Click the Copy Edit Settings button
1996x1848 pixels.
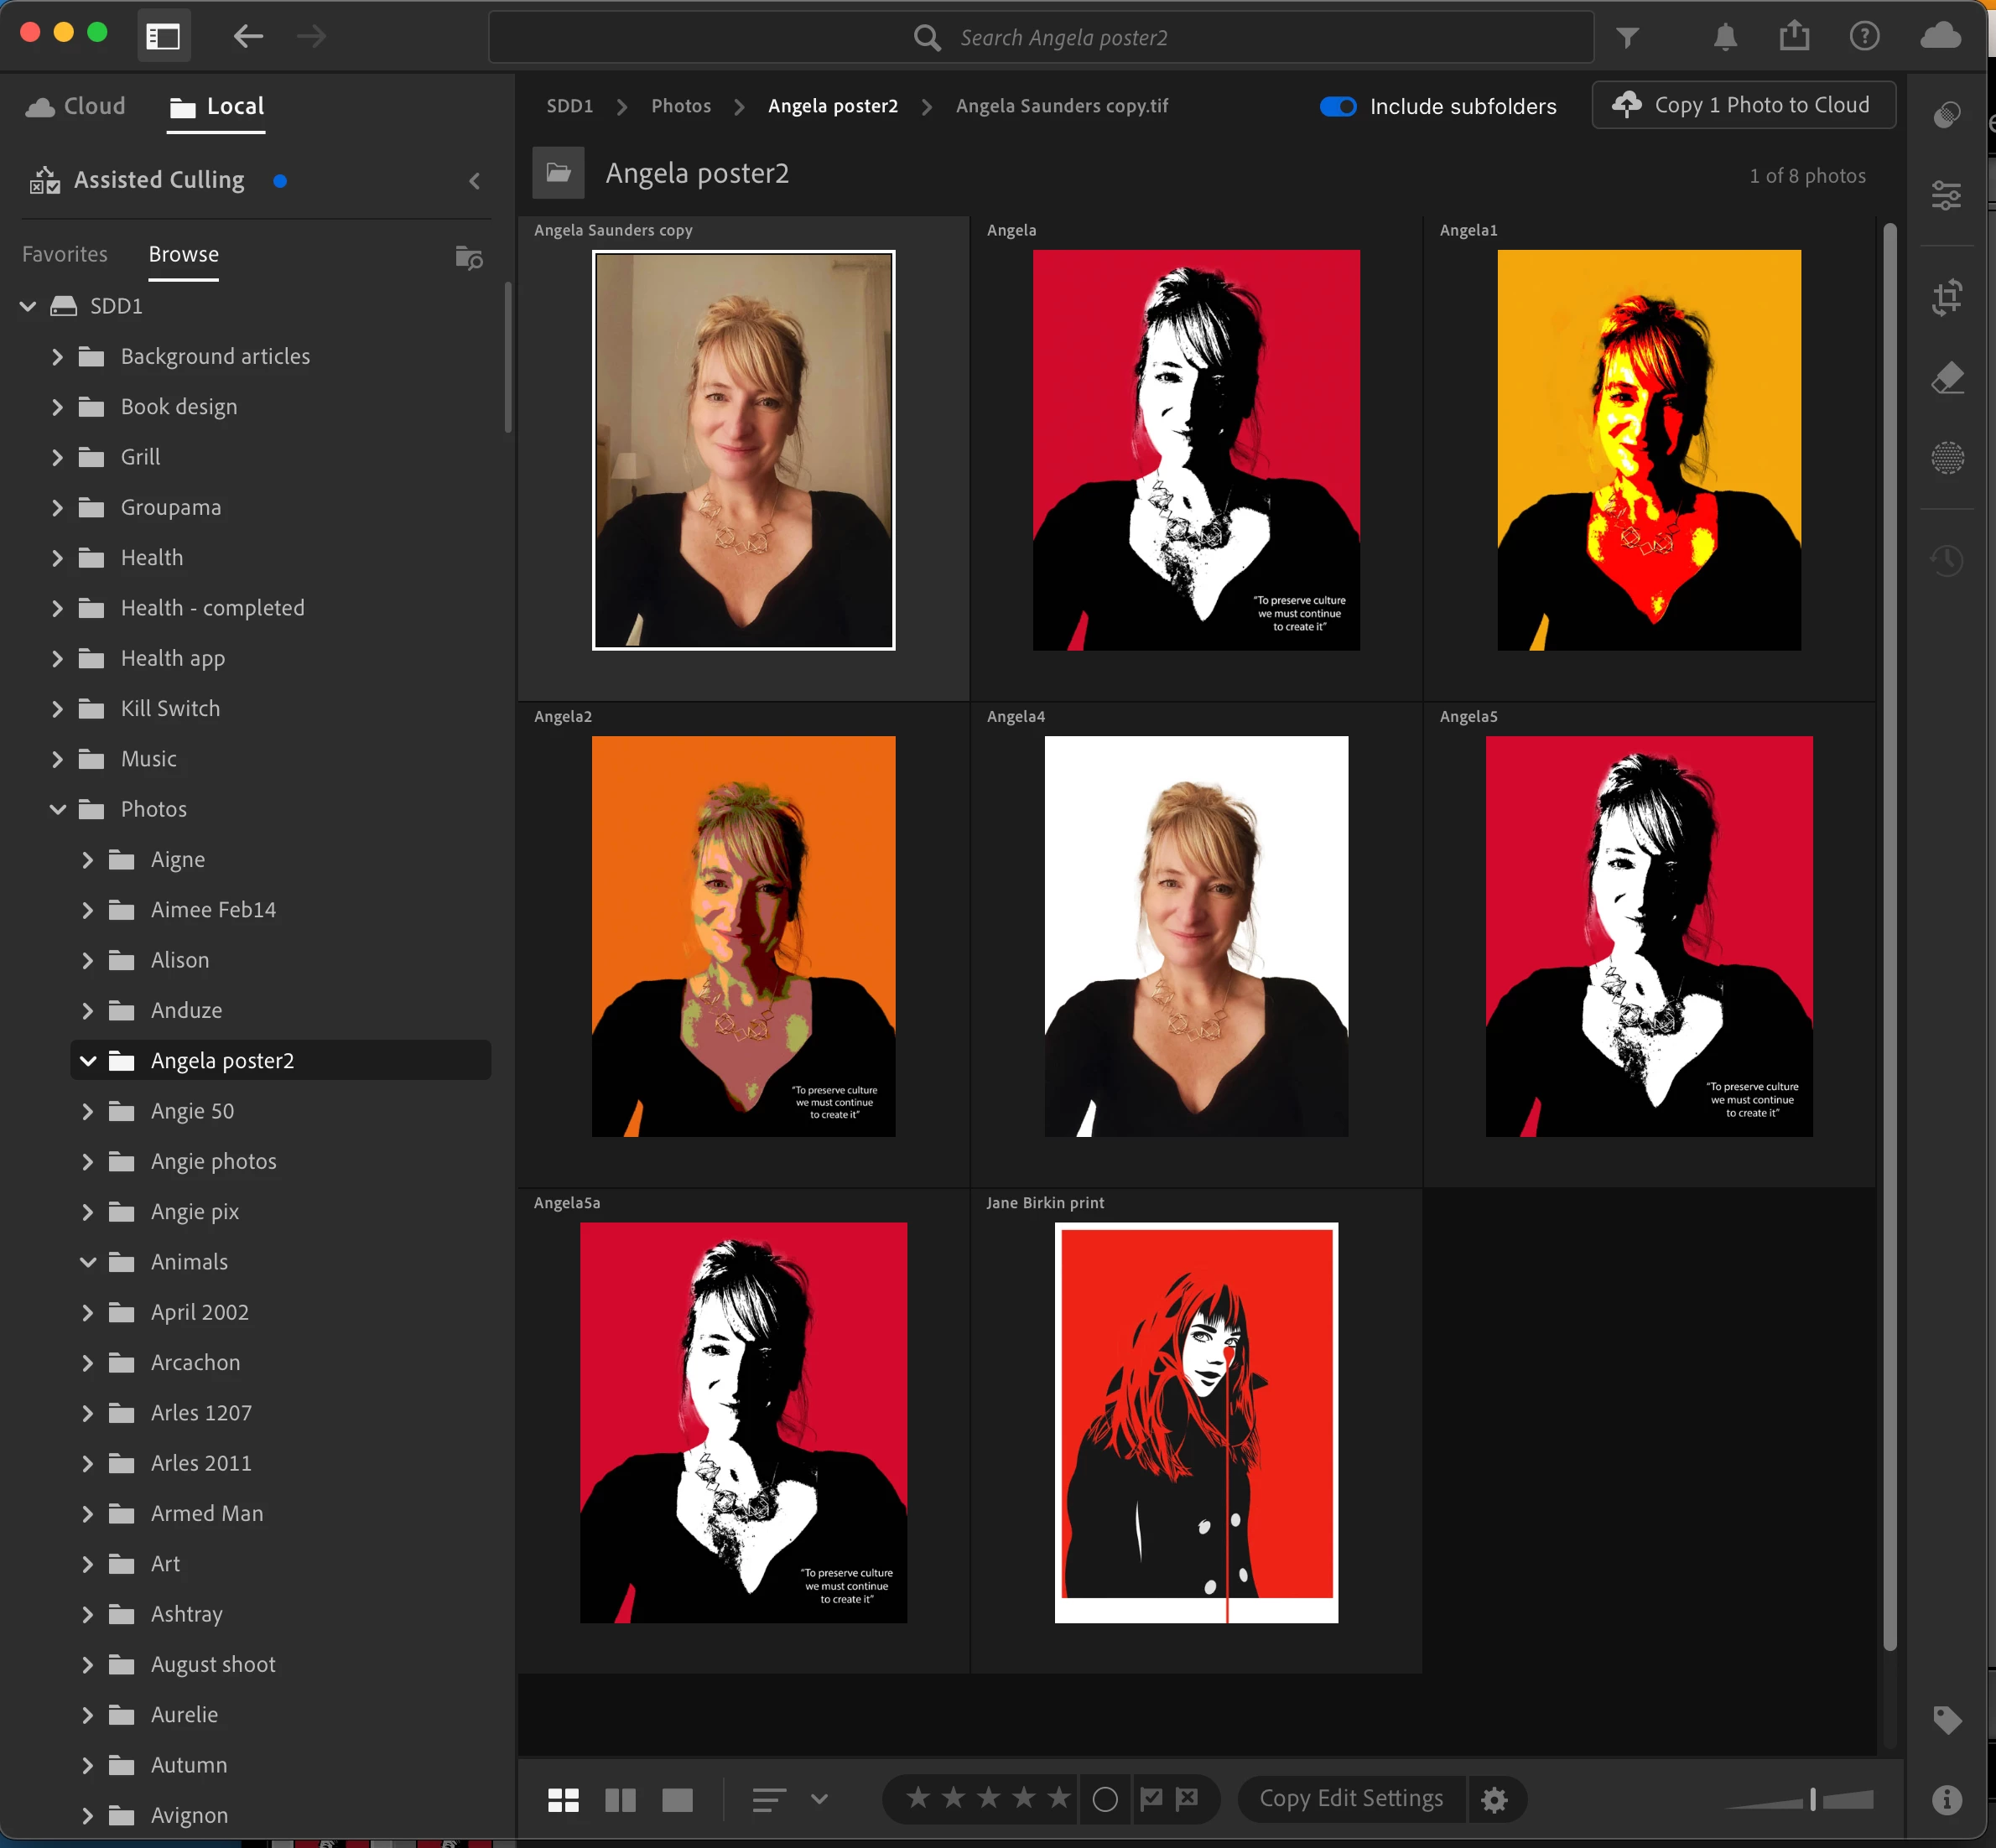point(1350,1799)
